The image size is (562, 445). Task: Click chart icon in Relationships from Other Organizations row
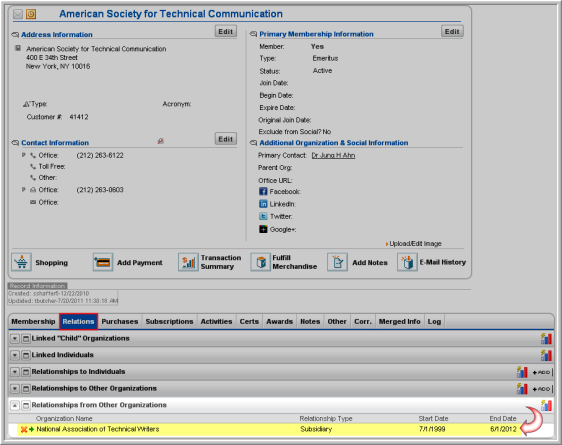tap(546, 405)
